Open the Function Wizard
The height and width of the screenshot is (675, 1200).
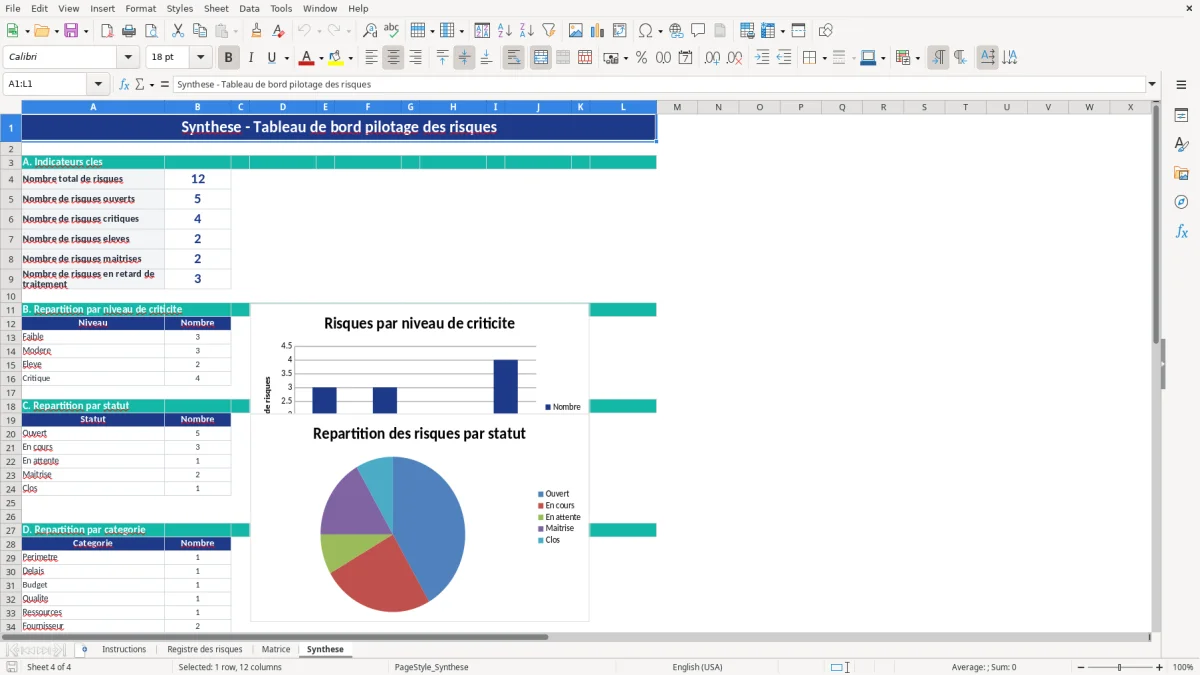pos(124,85)
